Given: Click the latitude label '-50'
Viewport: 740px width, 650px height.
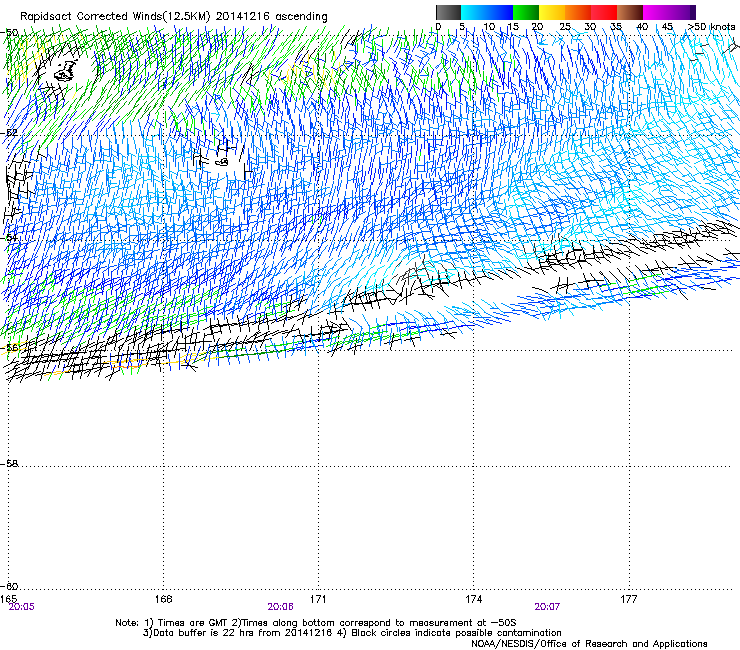Looking at the screenshot, I should 9,33.
